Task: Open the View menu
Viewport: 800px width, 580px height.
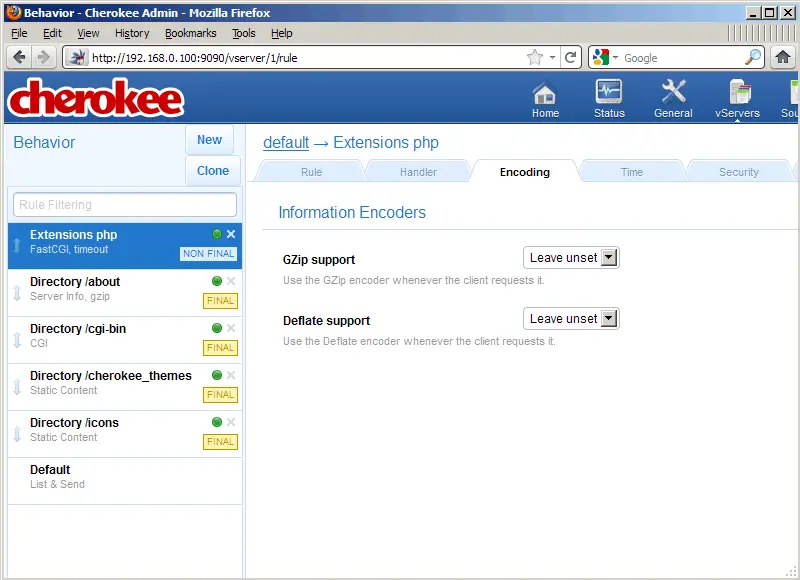Action: point(88,33)
